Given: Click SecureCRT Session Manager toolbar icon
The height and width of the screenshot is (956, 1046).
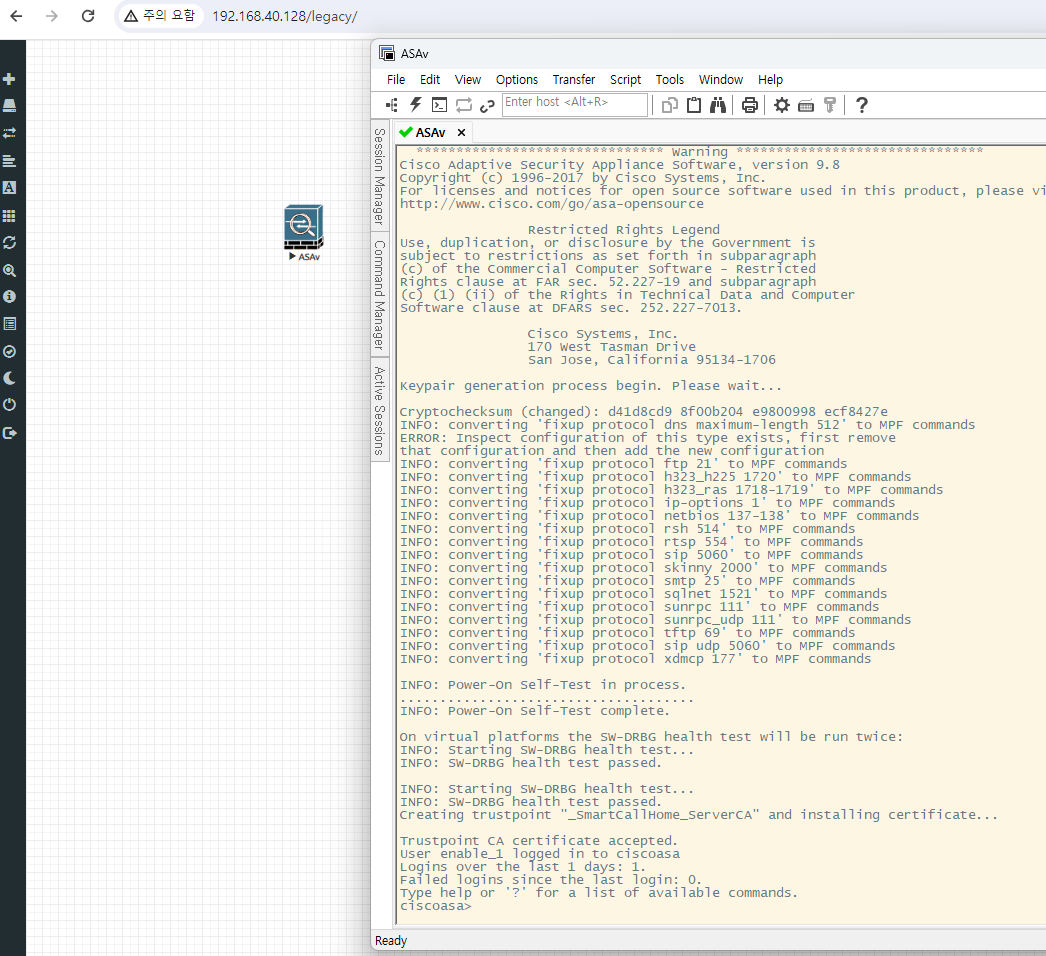Looking at the screenshot, I should point(392,105).
